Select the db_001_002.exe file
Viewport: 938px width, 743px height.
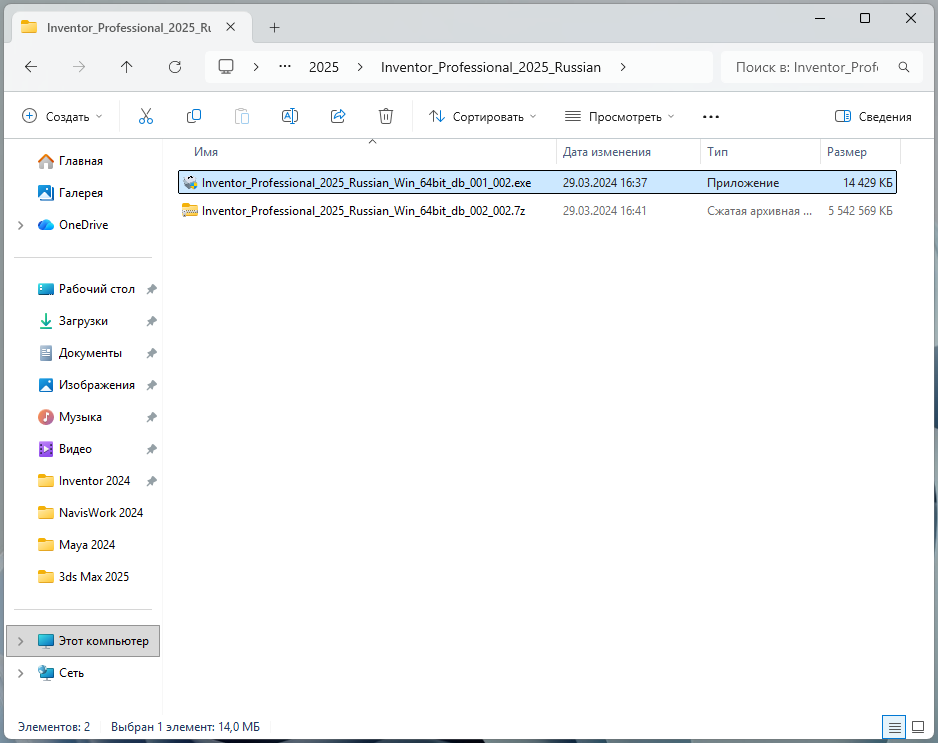537,182
